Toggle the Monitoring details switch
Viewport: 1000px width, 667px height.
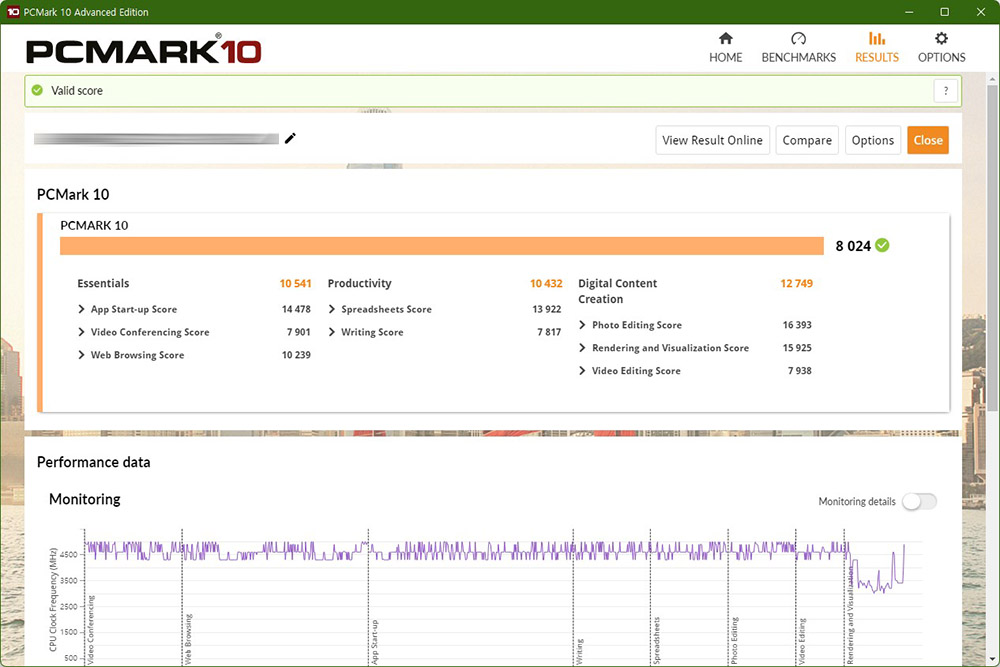[x=920, y=502]
